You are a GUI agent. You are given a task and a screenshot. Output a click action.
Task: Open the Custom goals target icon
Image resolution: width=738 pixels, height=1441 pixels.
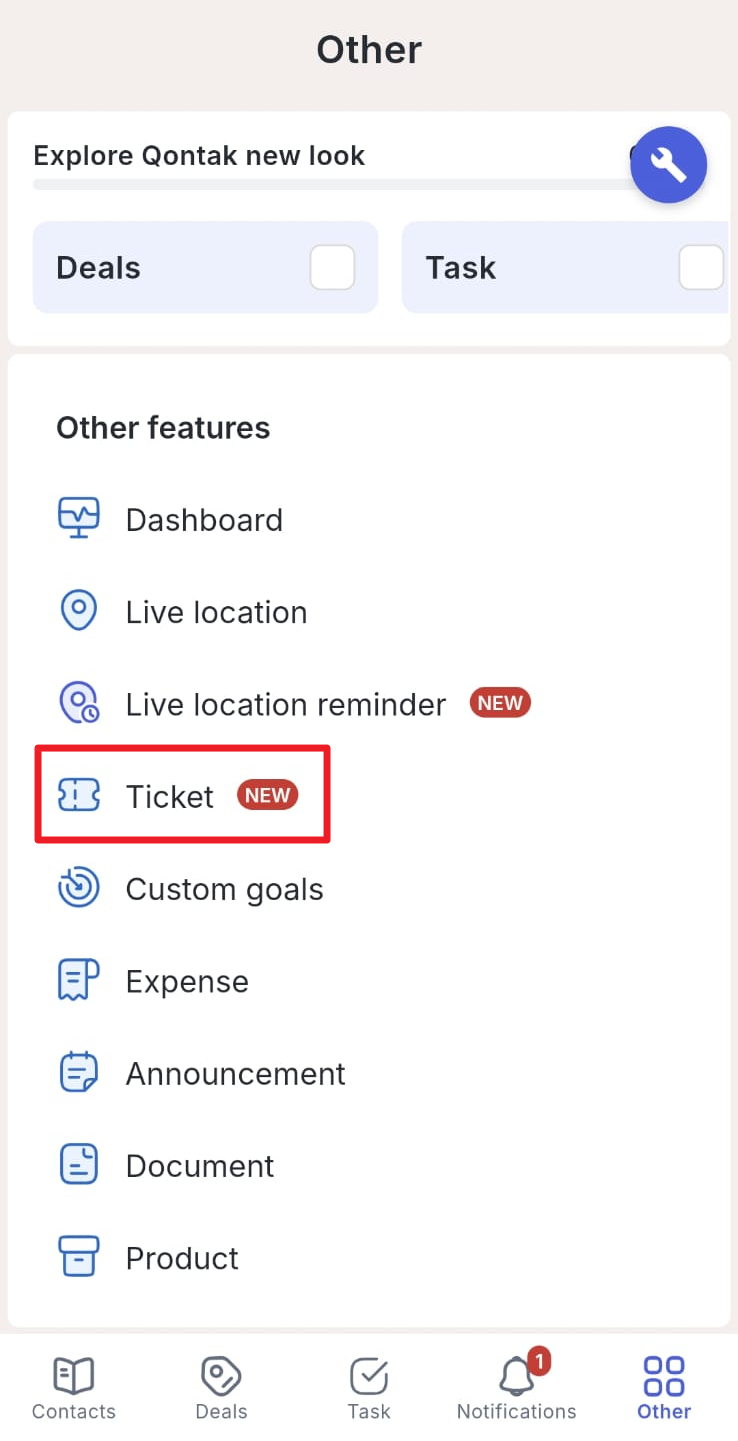78,888
